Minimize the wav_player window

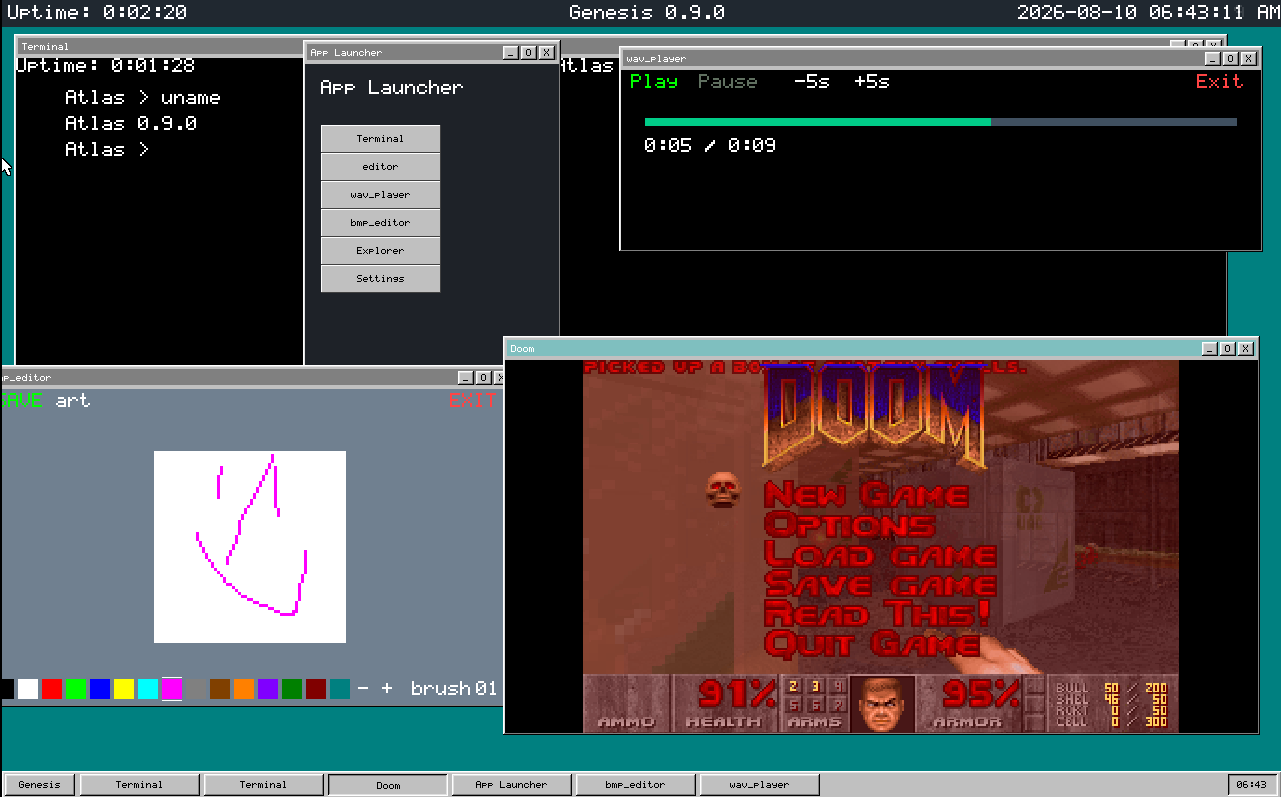1213,59
